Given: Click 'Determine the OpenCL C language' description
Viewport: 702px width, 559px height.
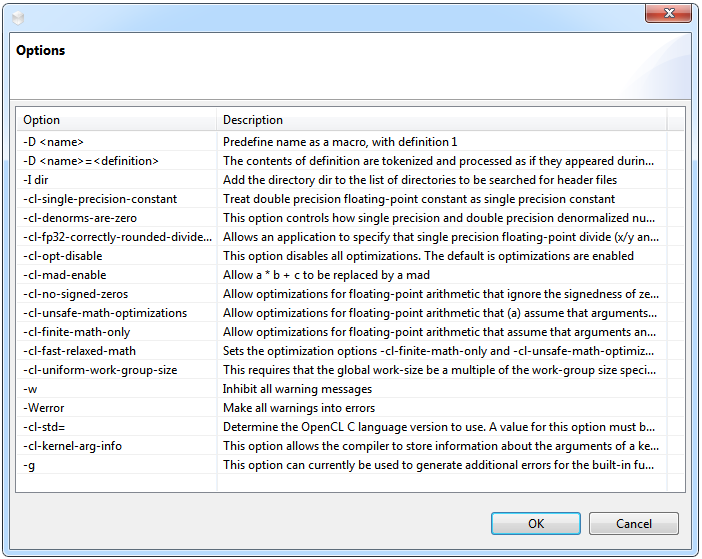Looking at the screenshot, I should click(439, 427).
